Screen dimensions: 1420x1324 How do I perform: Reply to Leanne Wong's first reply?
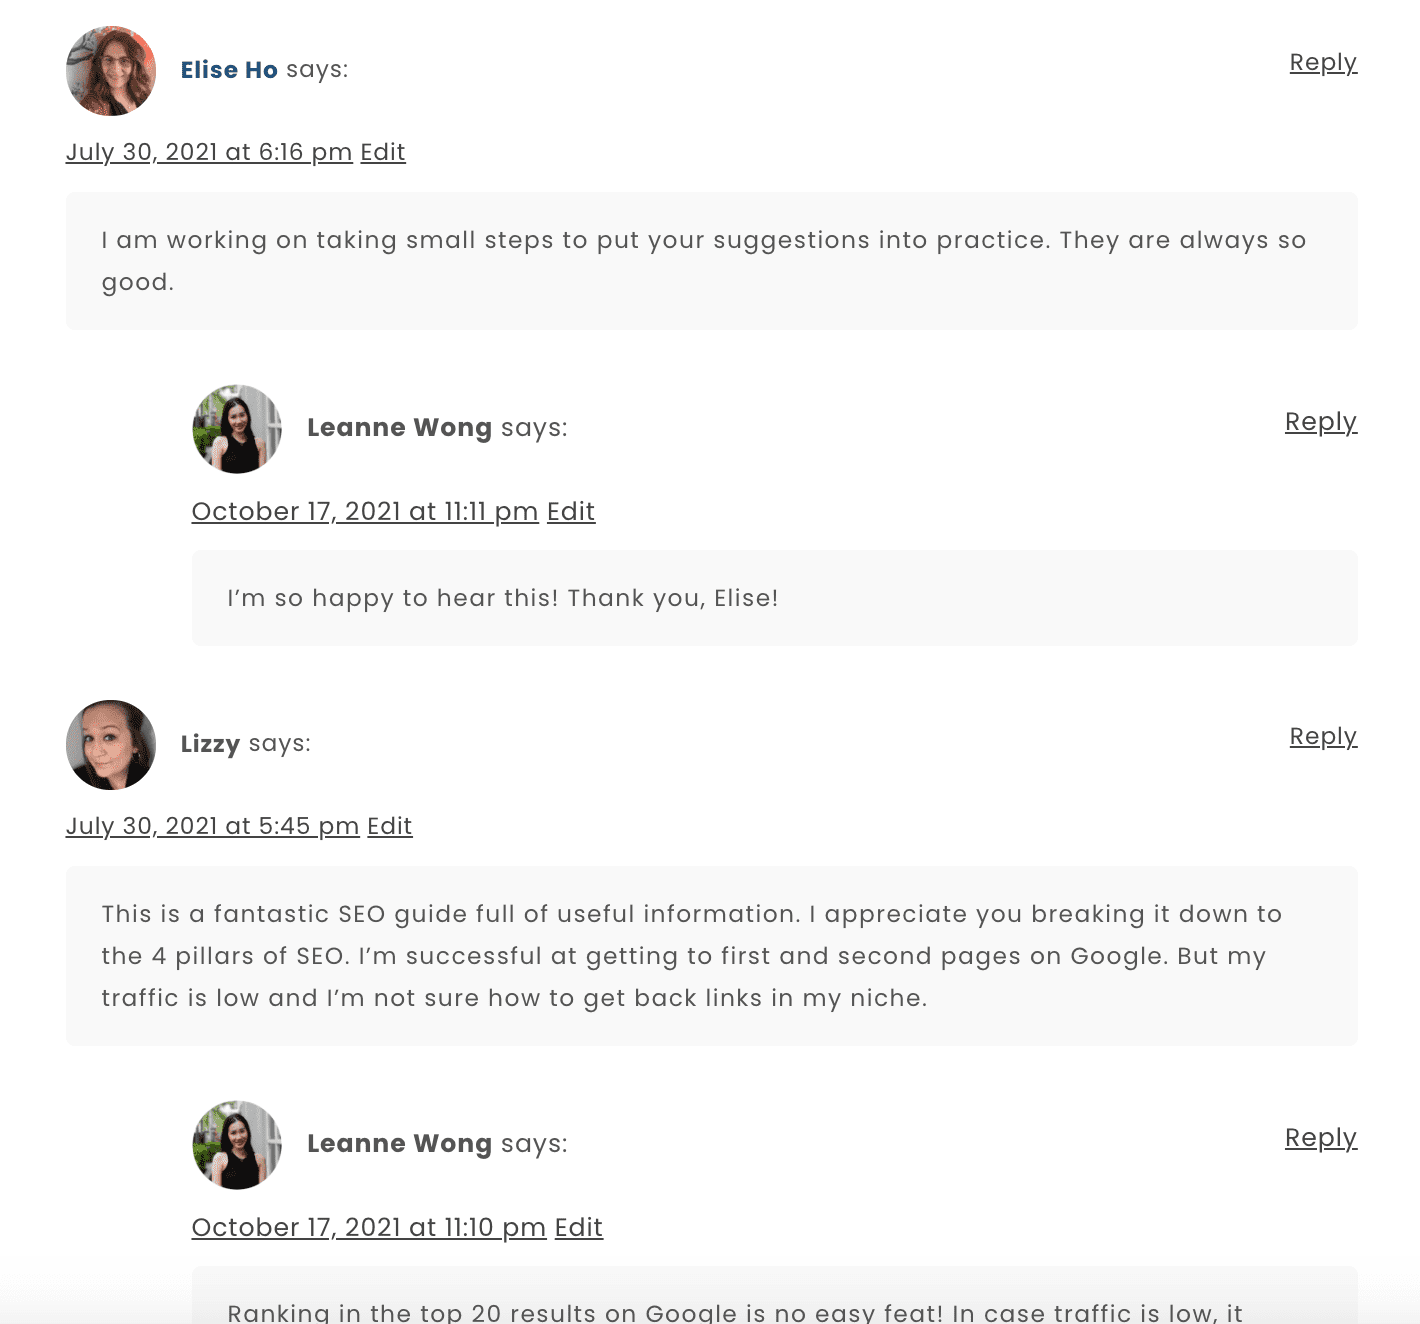pyautogui.click(x=1320, y=422)
